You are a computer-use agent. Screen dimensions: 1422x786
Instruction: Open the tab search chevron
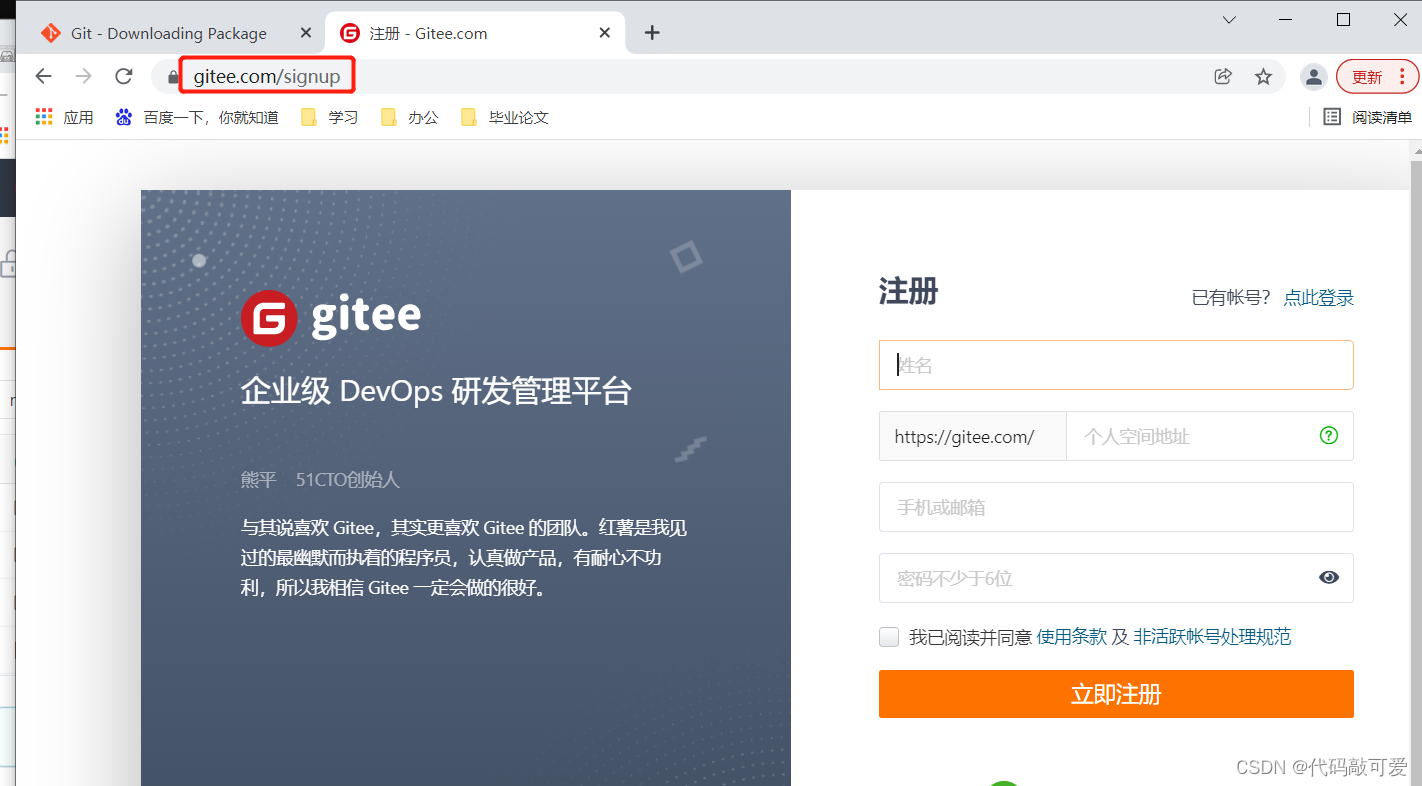point(1230,20)
